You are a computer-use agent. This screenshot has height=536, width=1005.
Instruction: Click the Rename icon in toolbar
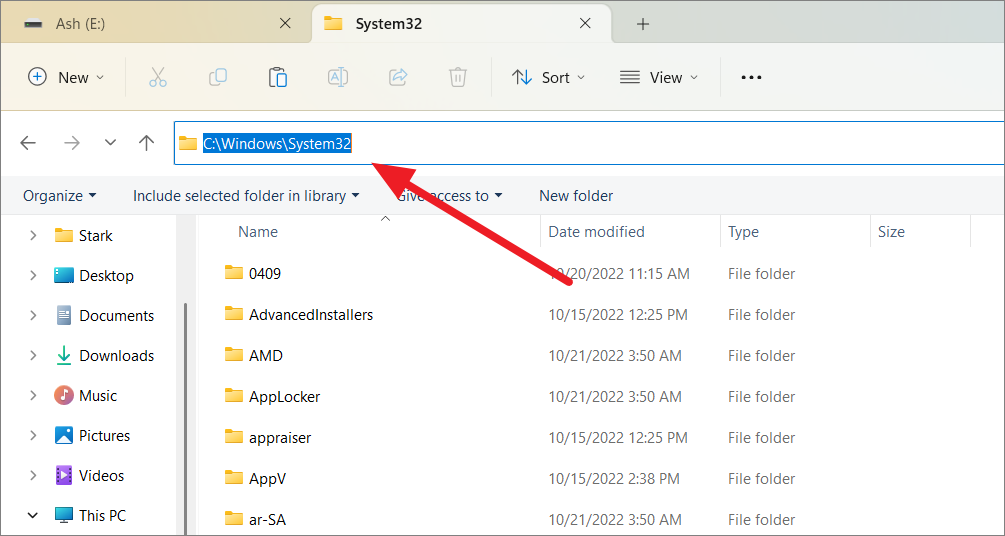click(338, 78)
